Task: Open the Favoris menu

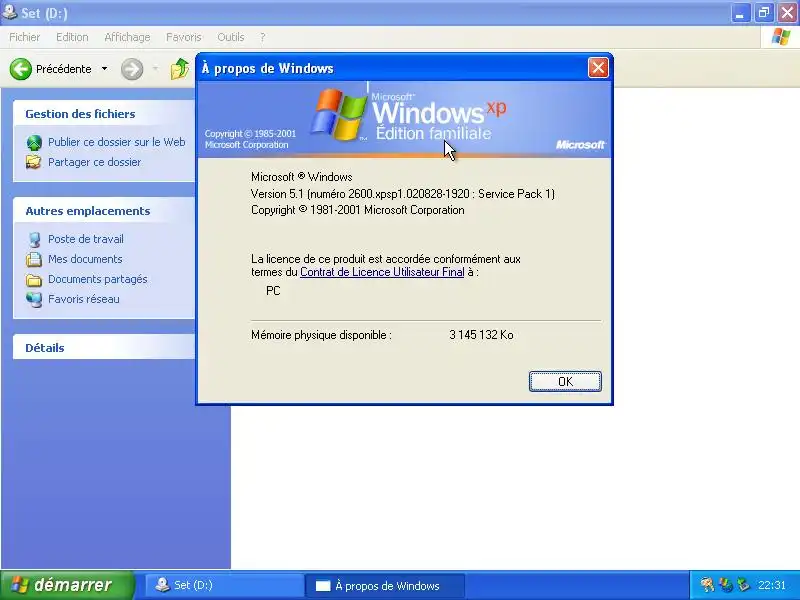Action: 184,37
